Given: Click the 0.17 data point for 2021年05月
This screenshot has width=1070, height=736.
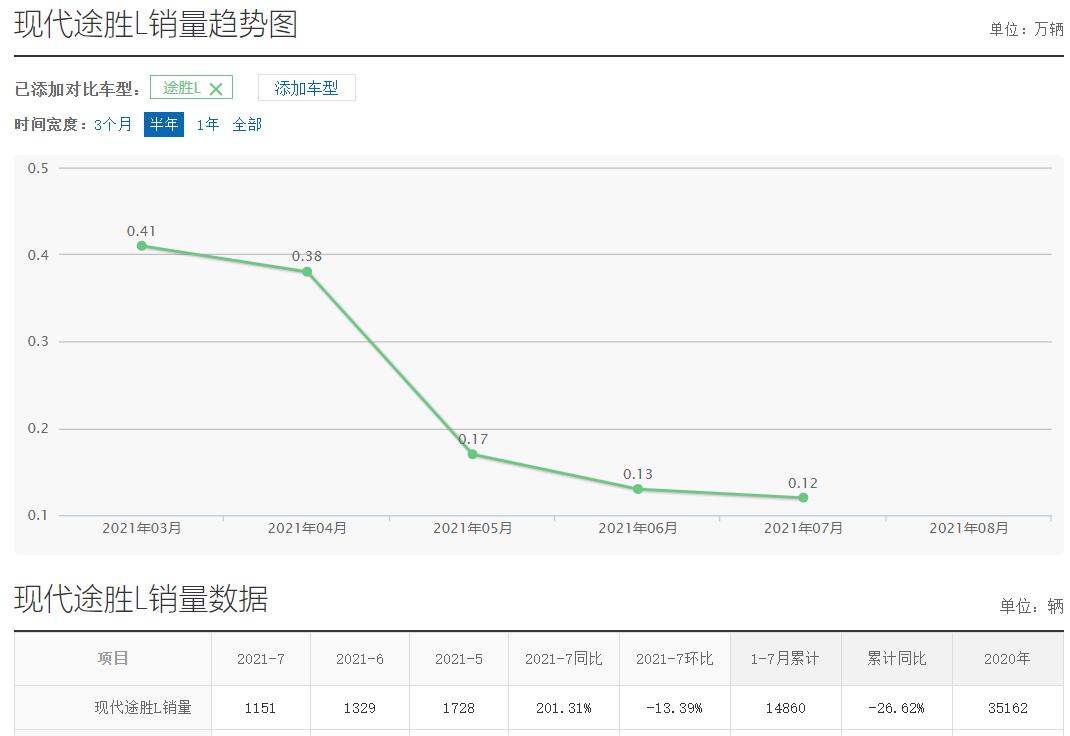Looking at the screenshot, I should (471, 454).
